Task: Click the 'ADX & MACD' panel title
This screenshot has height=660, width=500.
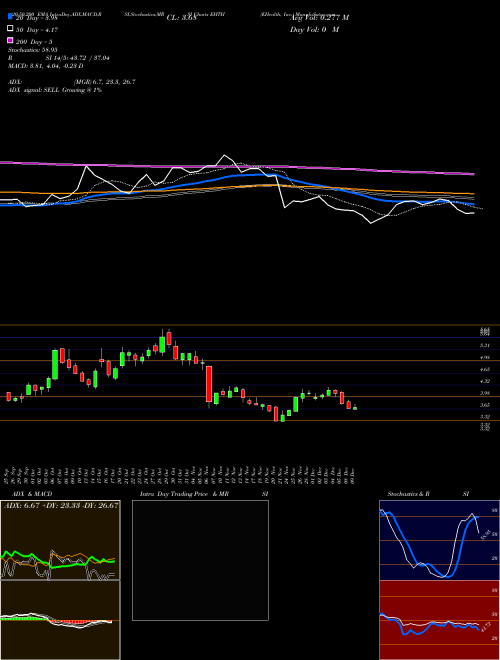Action: [32, 494]
